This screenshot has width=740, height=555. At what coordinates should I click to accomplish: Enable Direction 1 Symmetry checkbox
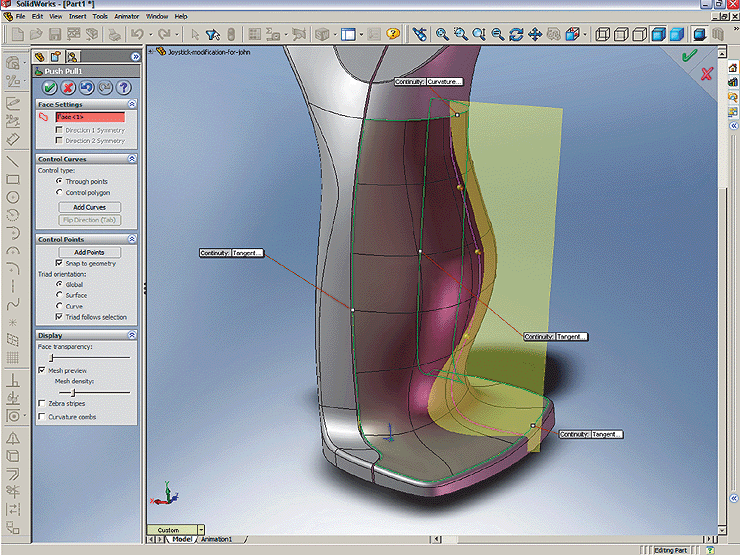[59, 130]
